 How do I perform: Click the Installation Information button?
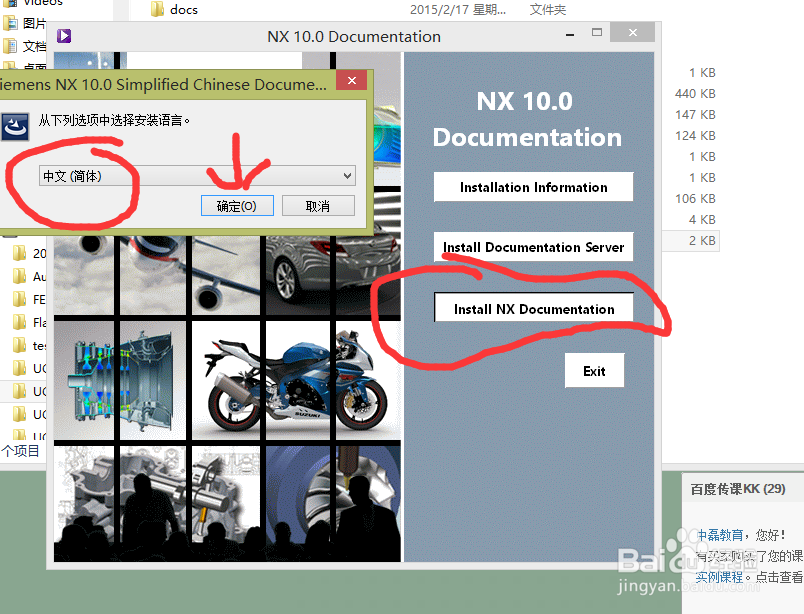[x=533, y=187]
